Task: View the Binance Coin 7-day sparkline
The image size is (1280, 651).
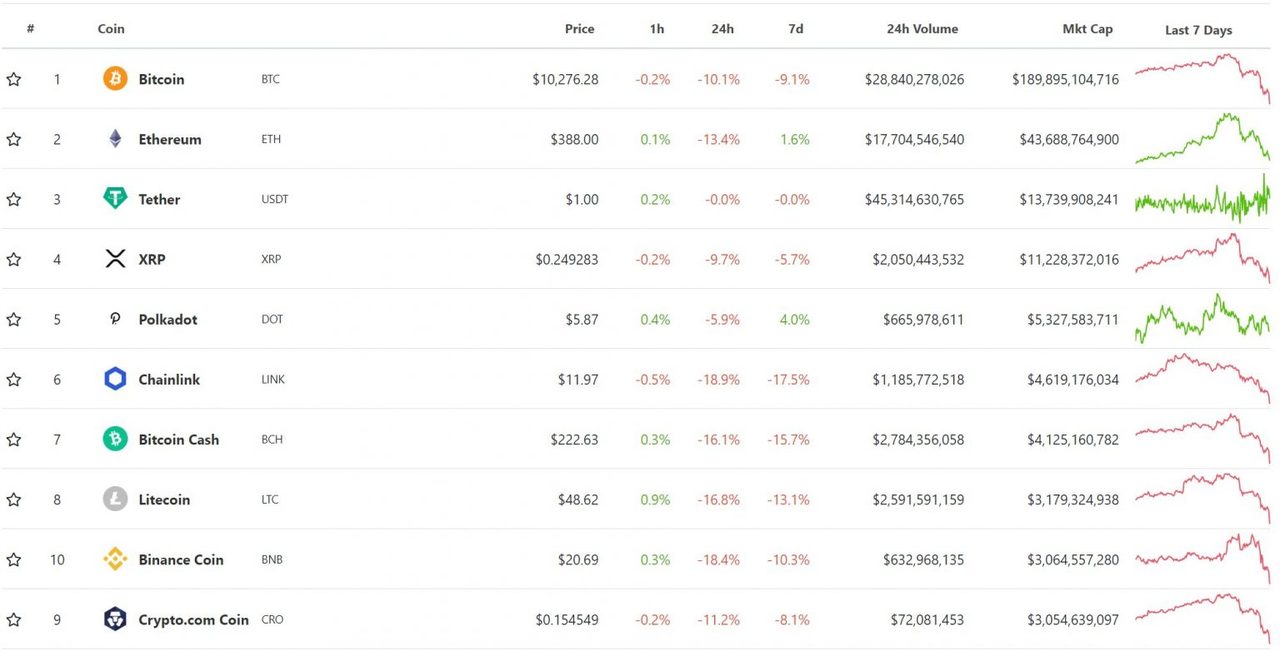Action: tap(1202, 558)
